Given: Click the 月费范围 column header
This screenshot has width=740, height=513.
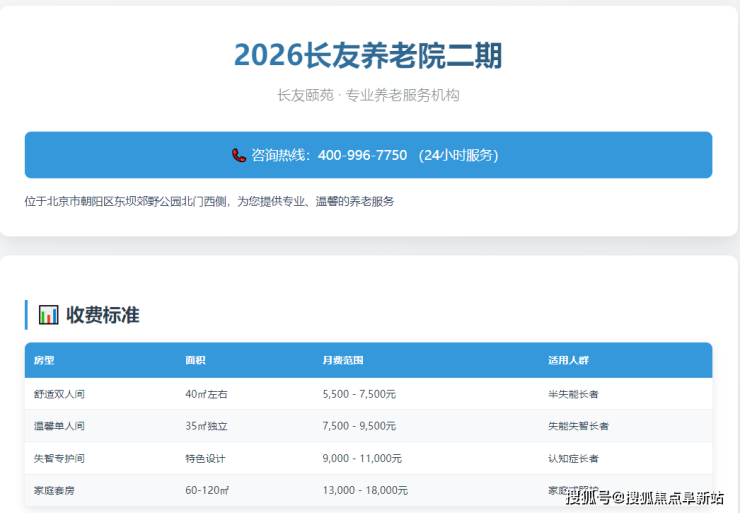Looking at the screenshot, I should pyautogui.click(x=342, y=360).
